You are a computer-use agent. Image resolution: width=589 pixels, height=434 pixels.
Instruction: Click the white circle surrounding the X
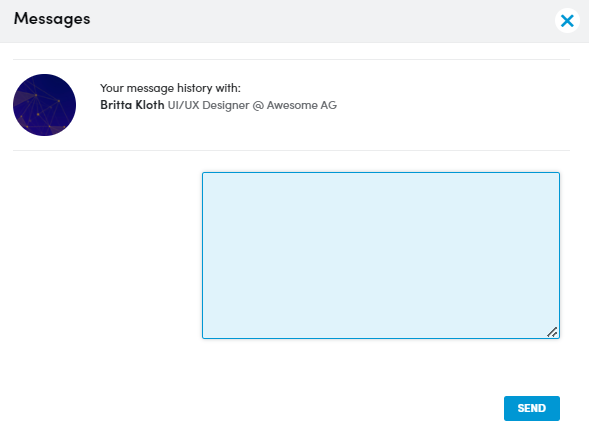(x=567, y=21)
